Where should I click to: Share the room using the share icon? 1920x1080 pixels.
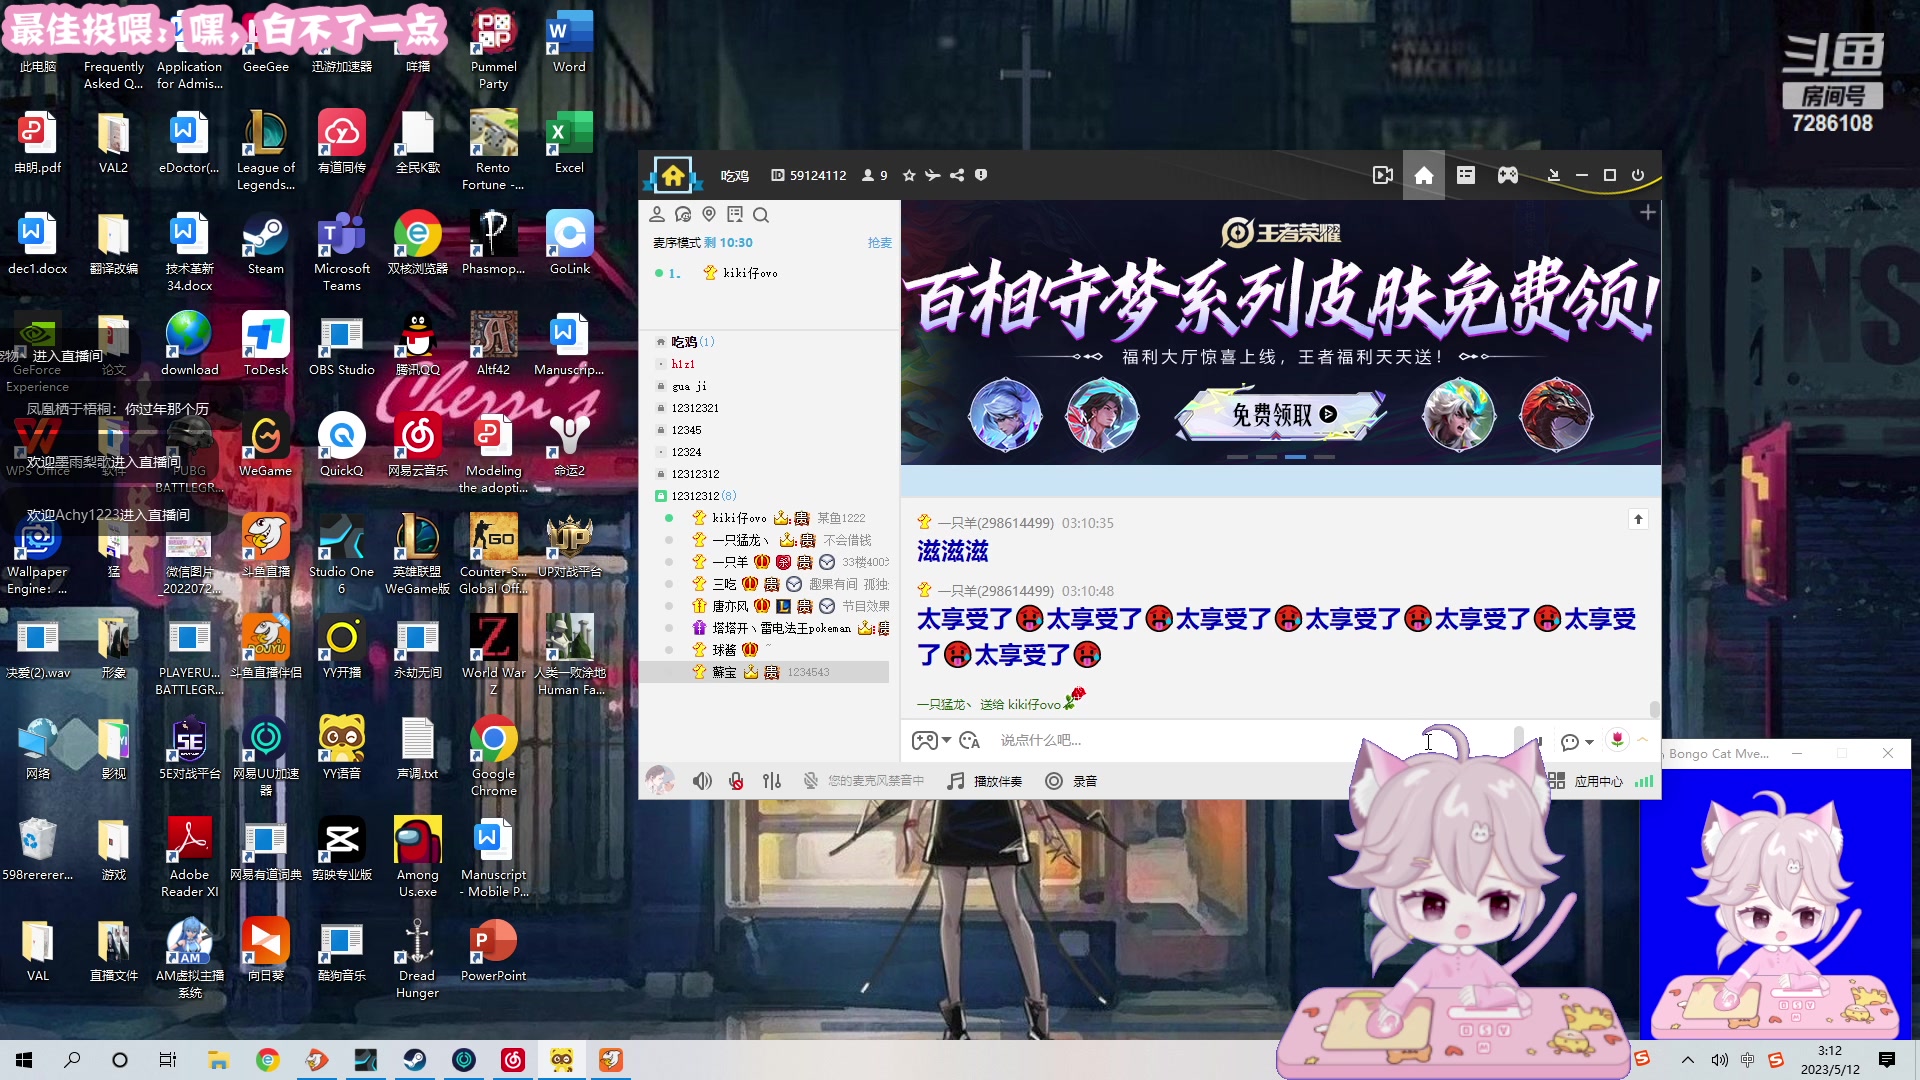tap(956, 175)
